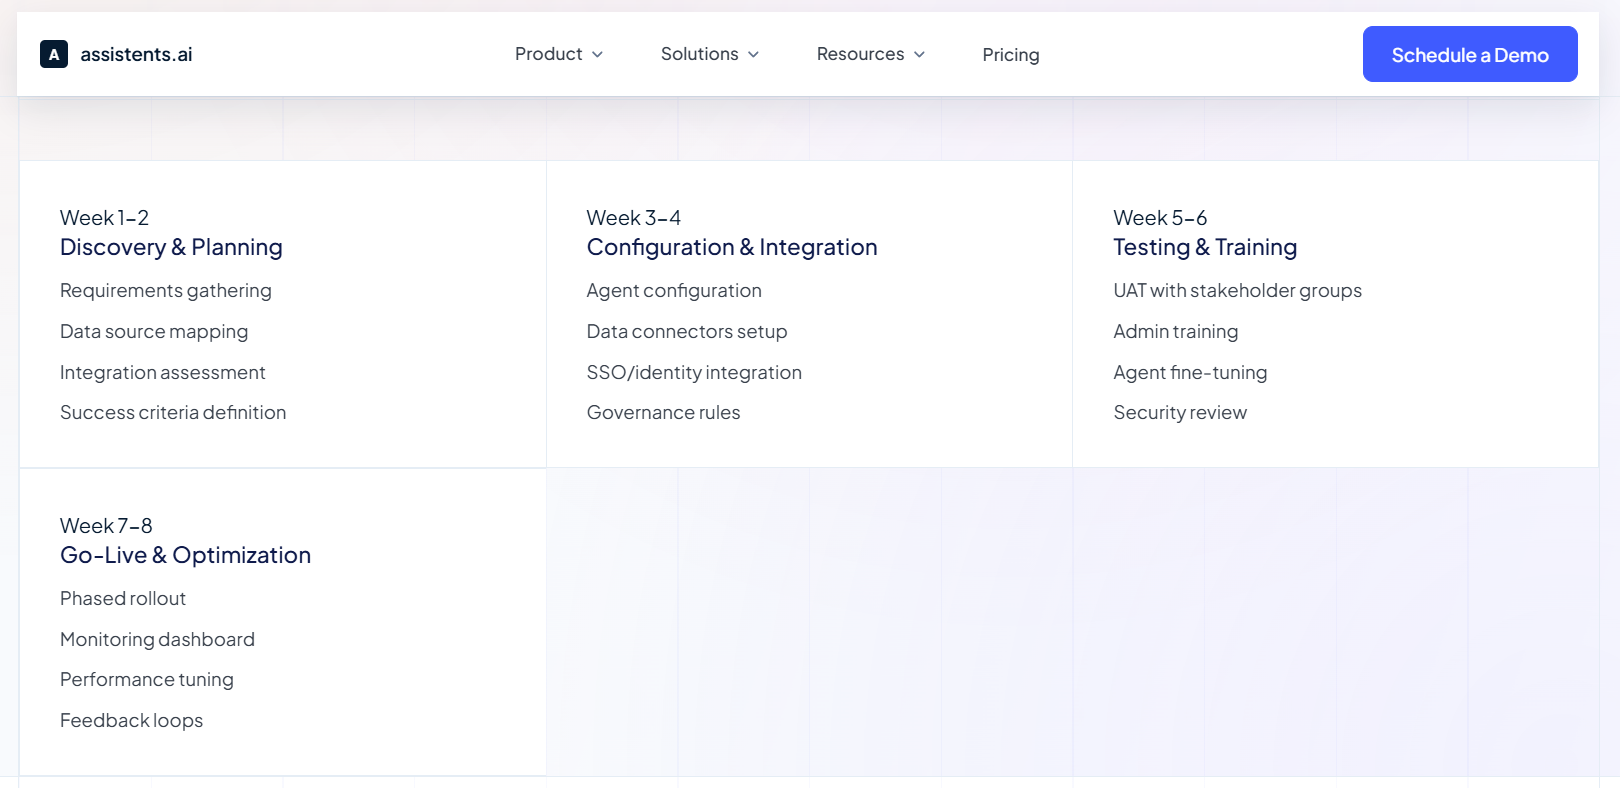Select the Configuration & Integration heading
1620x788 pixels.
point(731,247)
